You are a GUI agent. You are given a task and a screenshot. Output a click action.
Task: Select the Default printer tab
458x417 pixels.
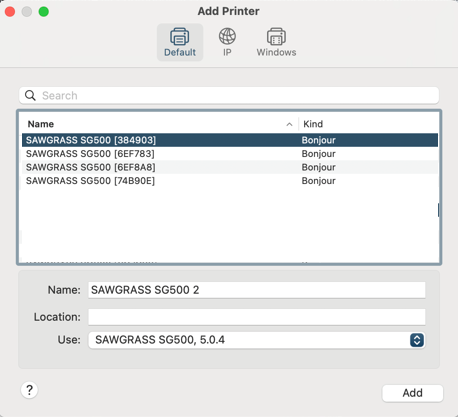(x=180, y=42)
